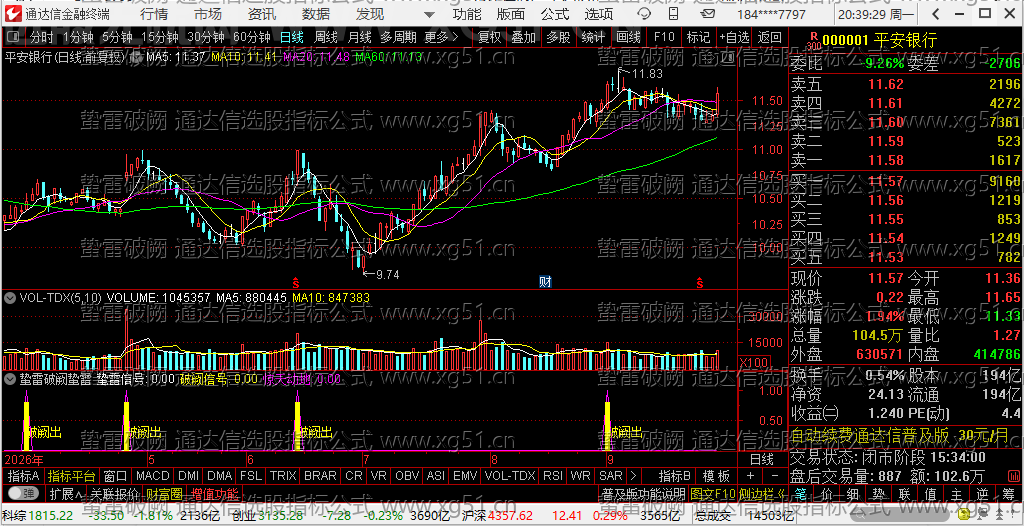Select the 60分钟 period
1024x526 pixels.
(x=251, y=37)
